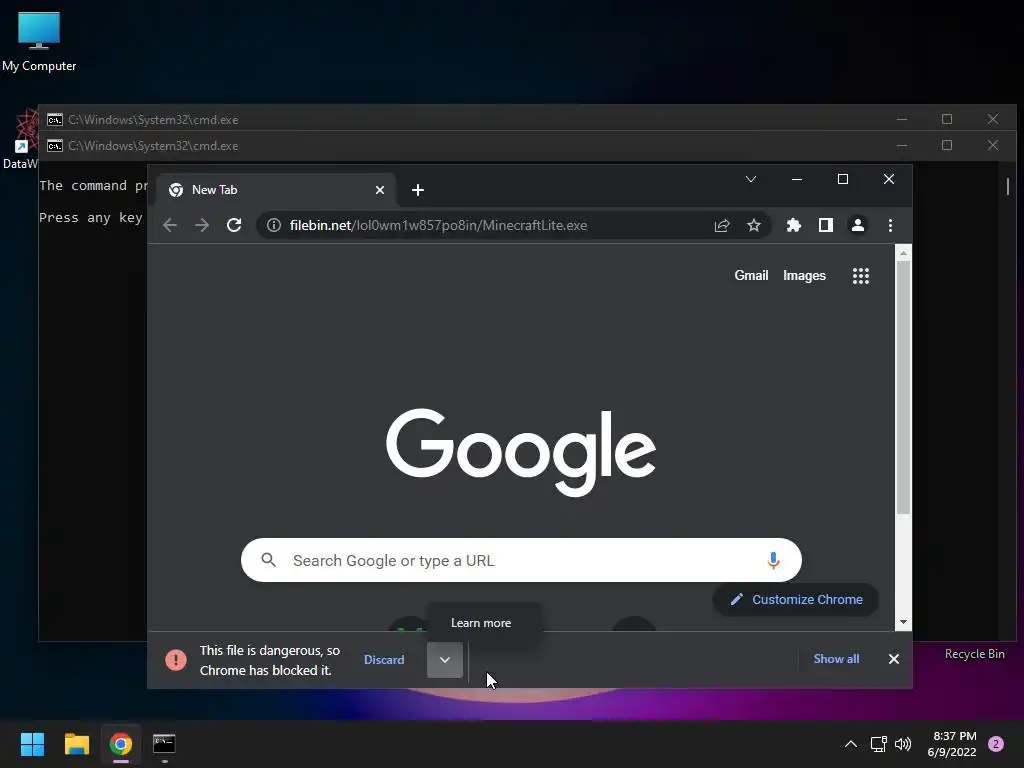1024x768 pixels.
Task: Go back with Chrome's back arrow
Action: [x=170, y=225]
